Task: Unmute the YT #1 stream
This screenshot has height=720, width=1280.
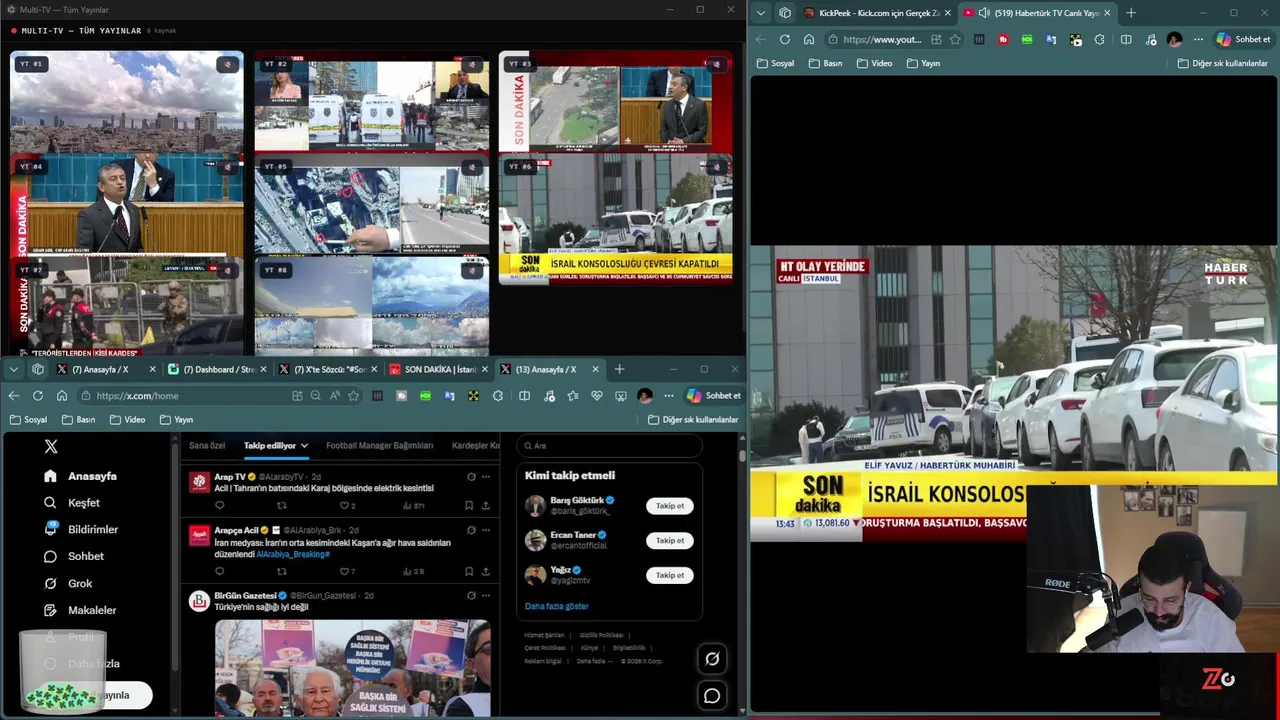Action: pyautogui.click(x=227, y=64)
